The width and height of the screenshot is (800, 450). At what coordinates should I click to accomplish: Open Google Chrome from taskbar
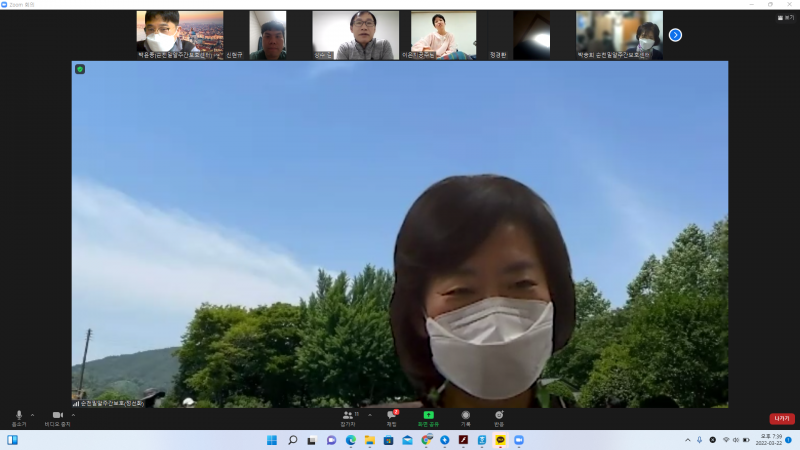tap(427, 440)
